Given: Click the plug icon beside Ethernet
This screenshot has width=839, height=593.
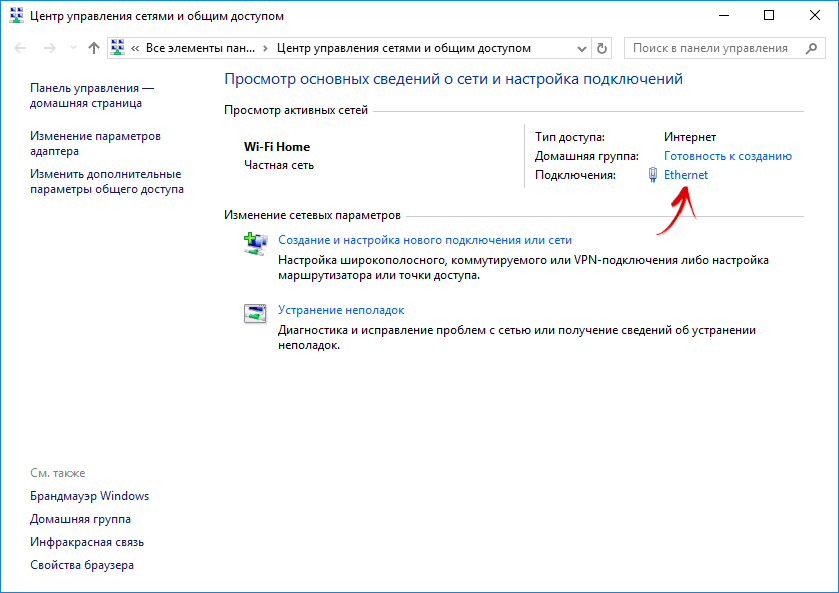Looking at the screenshot, I should pyautogui.click(x=652, y=175).
